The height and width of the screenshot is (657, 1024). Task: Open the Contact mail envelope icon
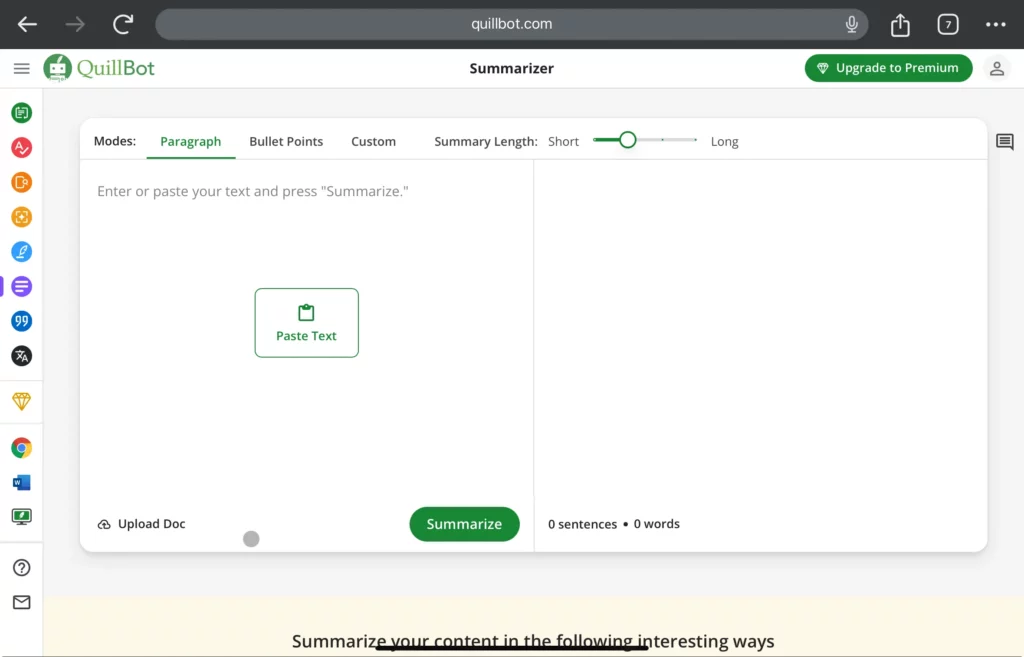22,602
